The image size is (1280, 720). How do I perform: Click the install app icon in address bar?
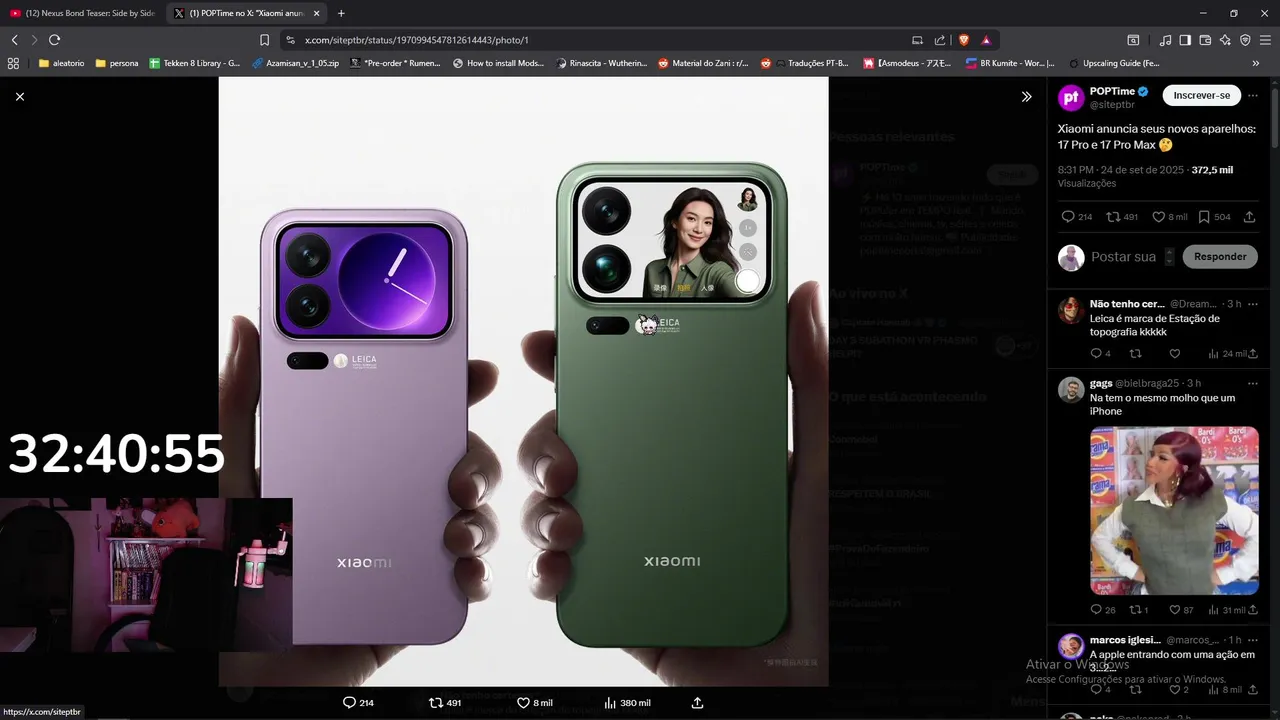917,40
